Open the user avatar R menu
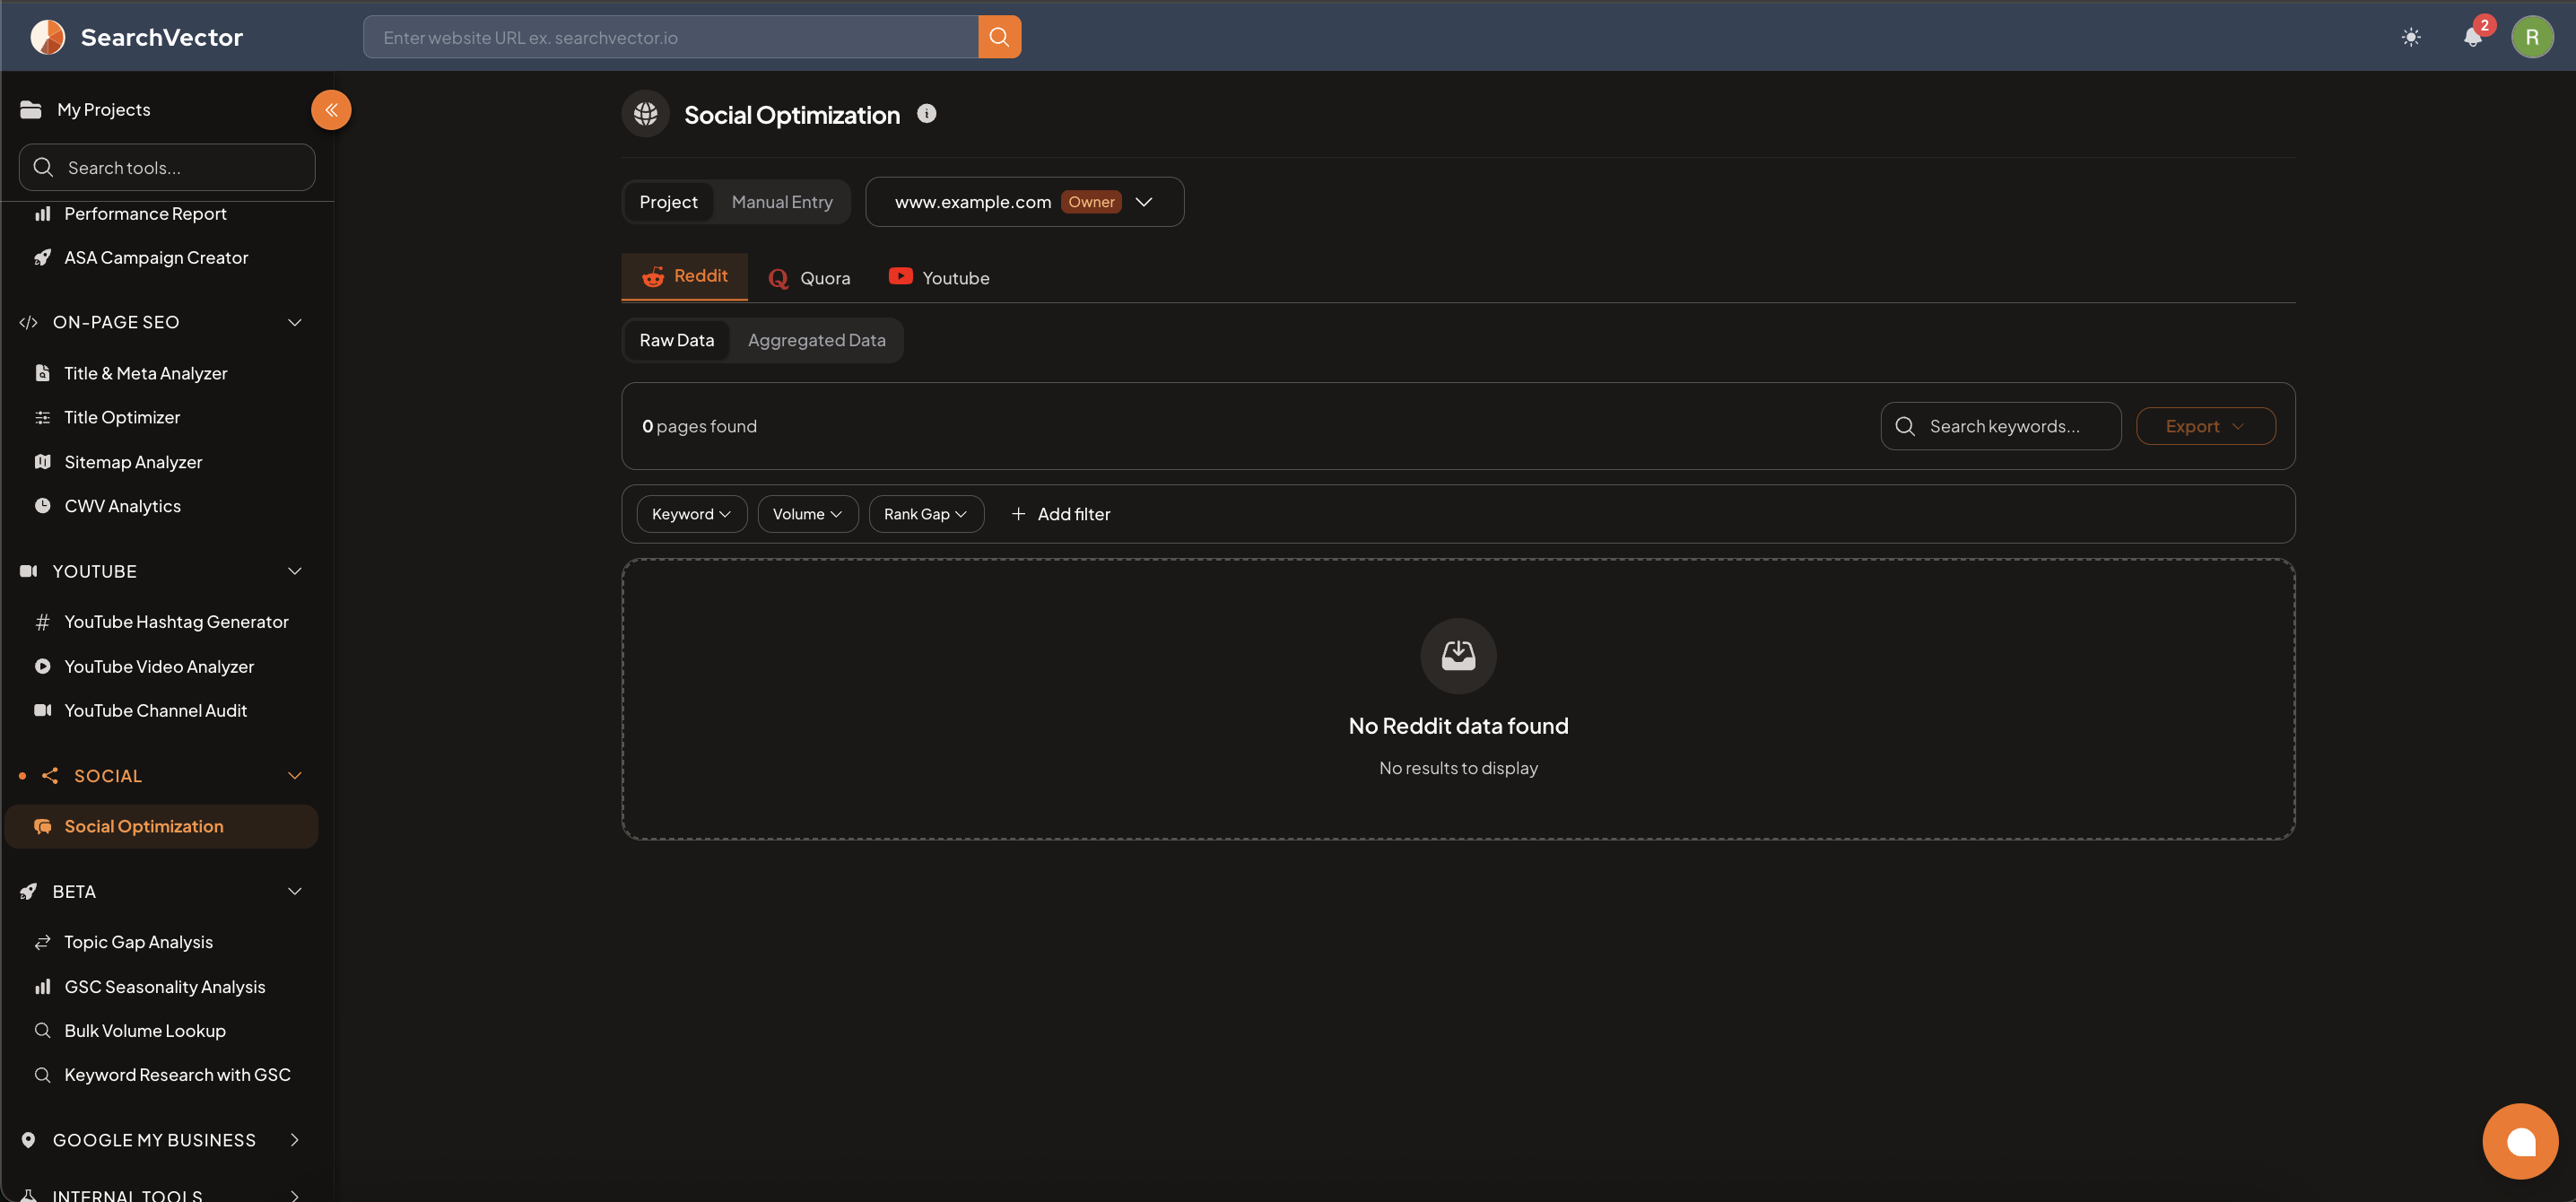 click(2532, 37)
